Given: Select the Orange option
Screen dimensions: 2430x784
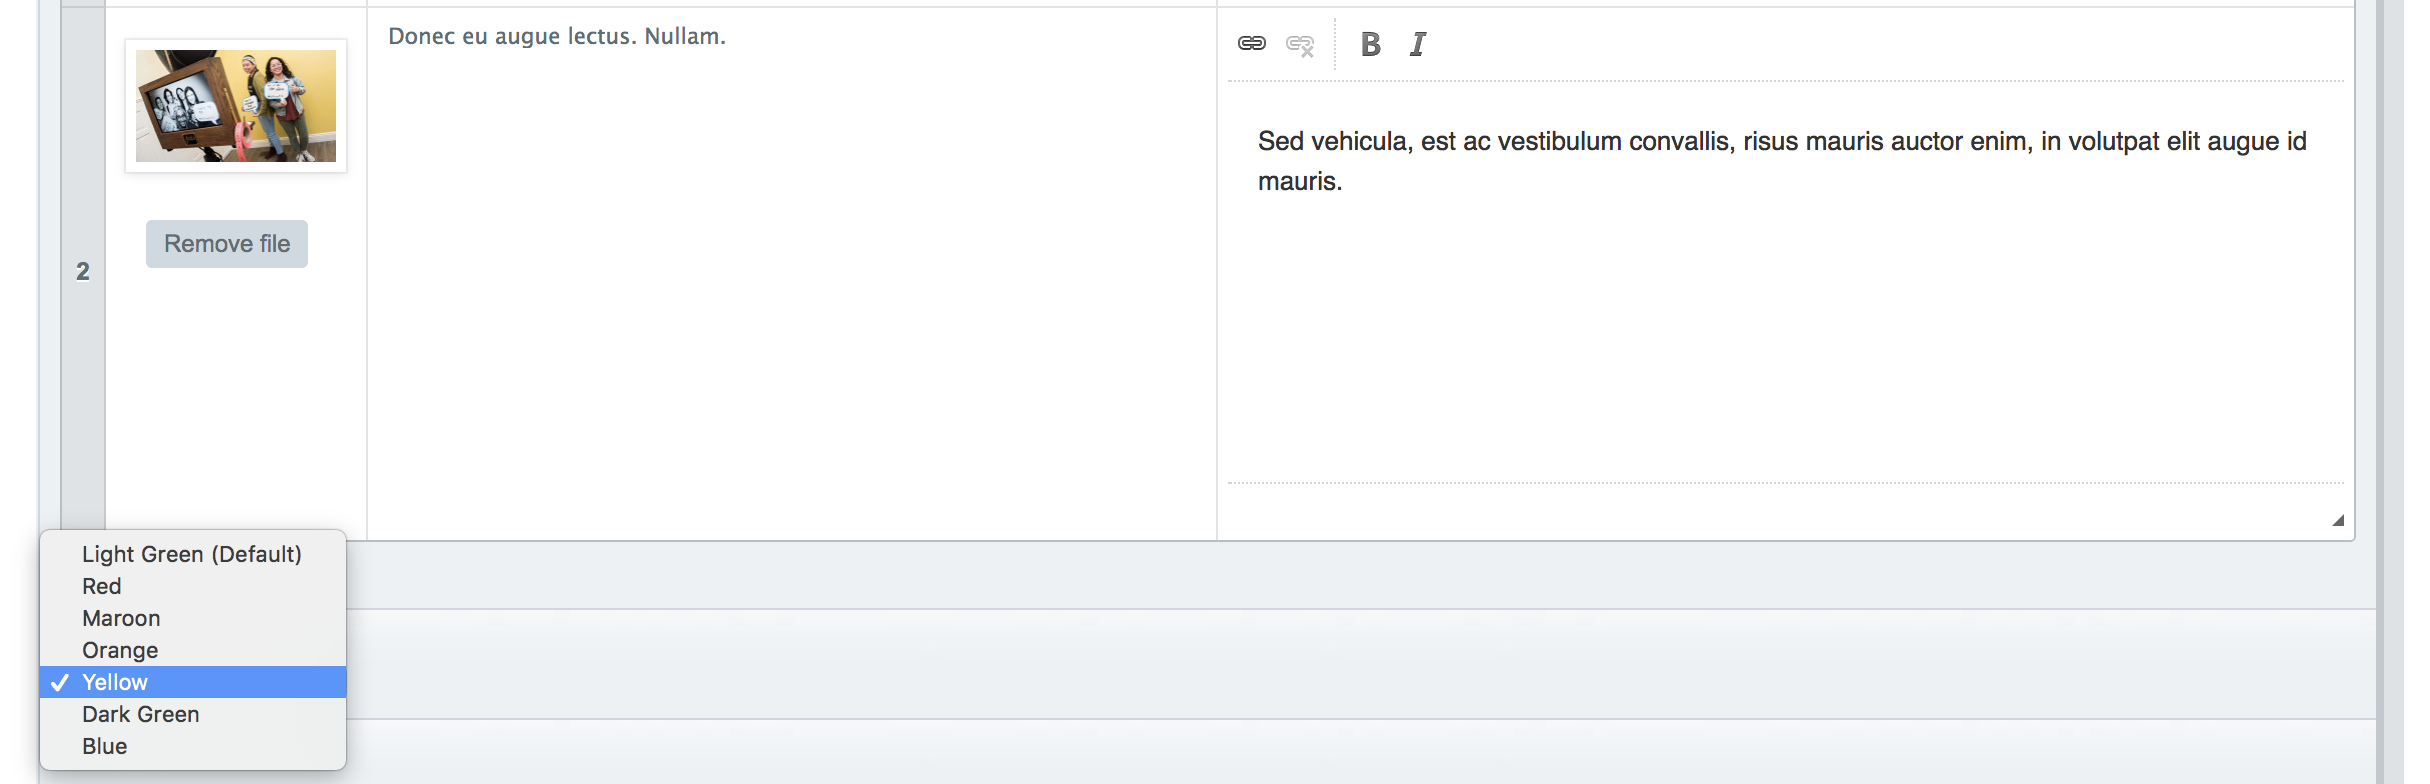Looking at the screenshot, I should pyautogui.click(x=120, y=650).
